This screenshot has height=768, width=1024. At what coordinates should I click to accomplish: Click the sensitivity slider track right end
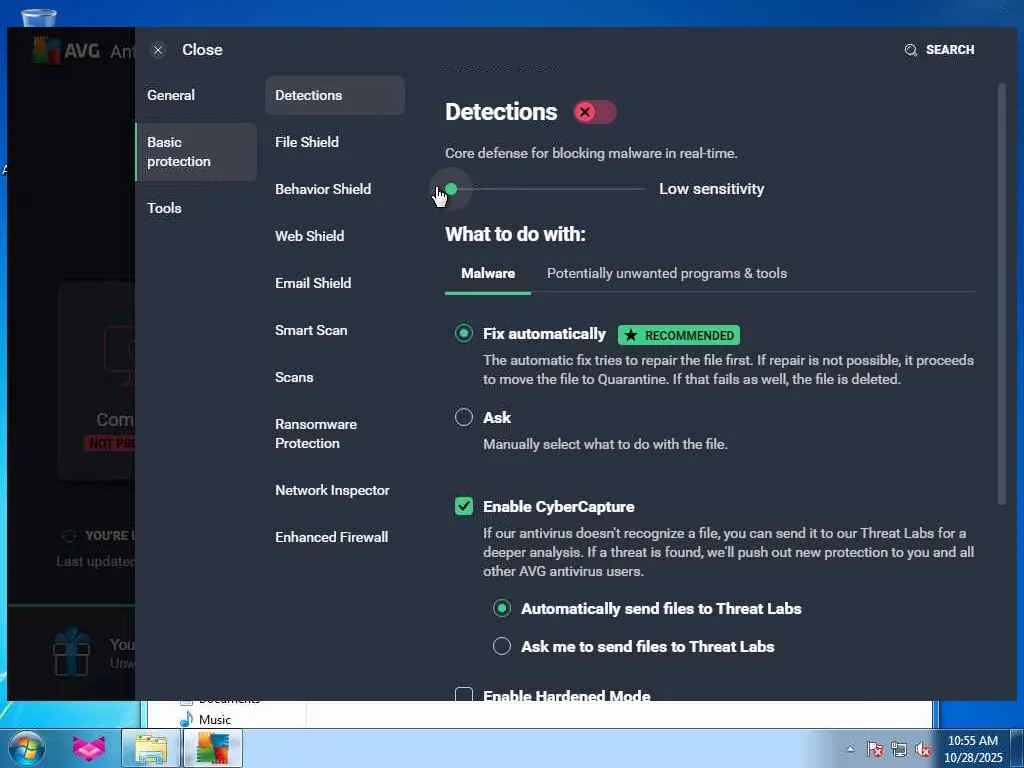[643, 189]
